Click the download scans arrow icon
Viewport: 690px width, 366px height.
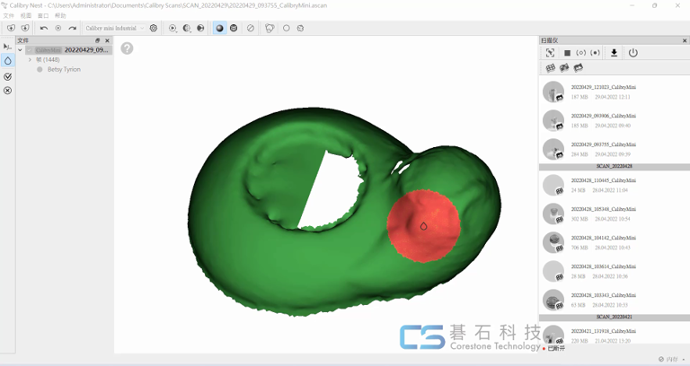click(614, 53)
